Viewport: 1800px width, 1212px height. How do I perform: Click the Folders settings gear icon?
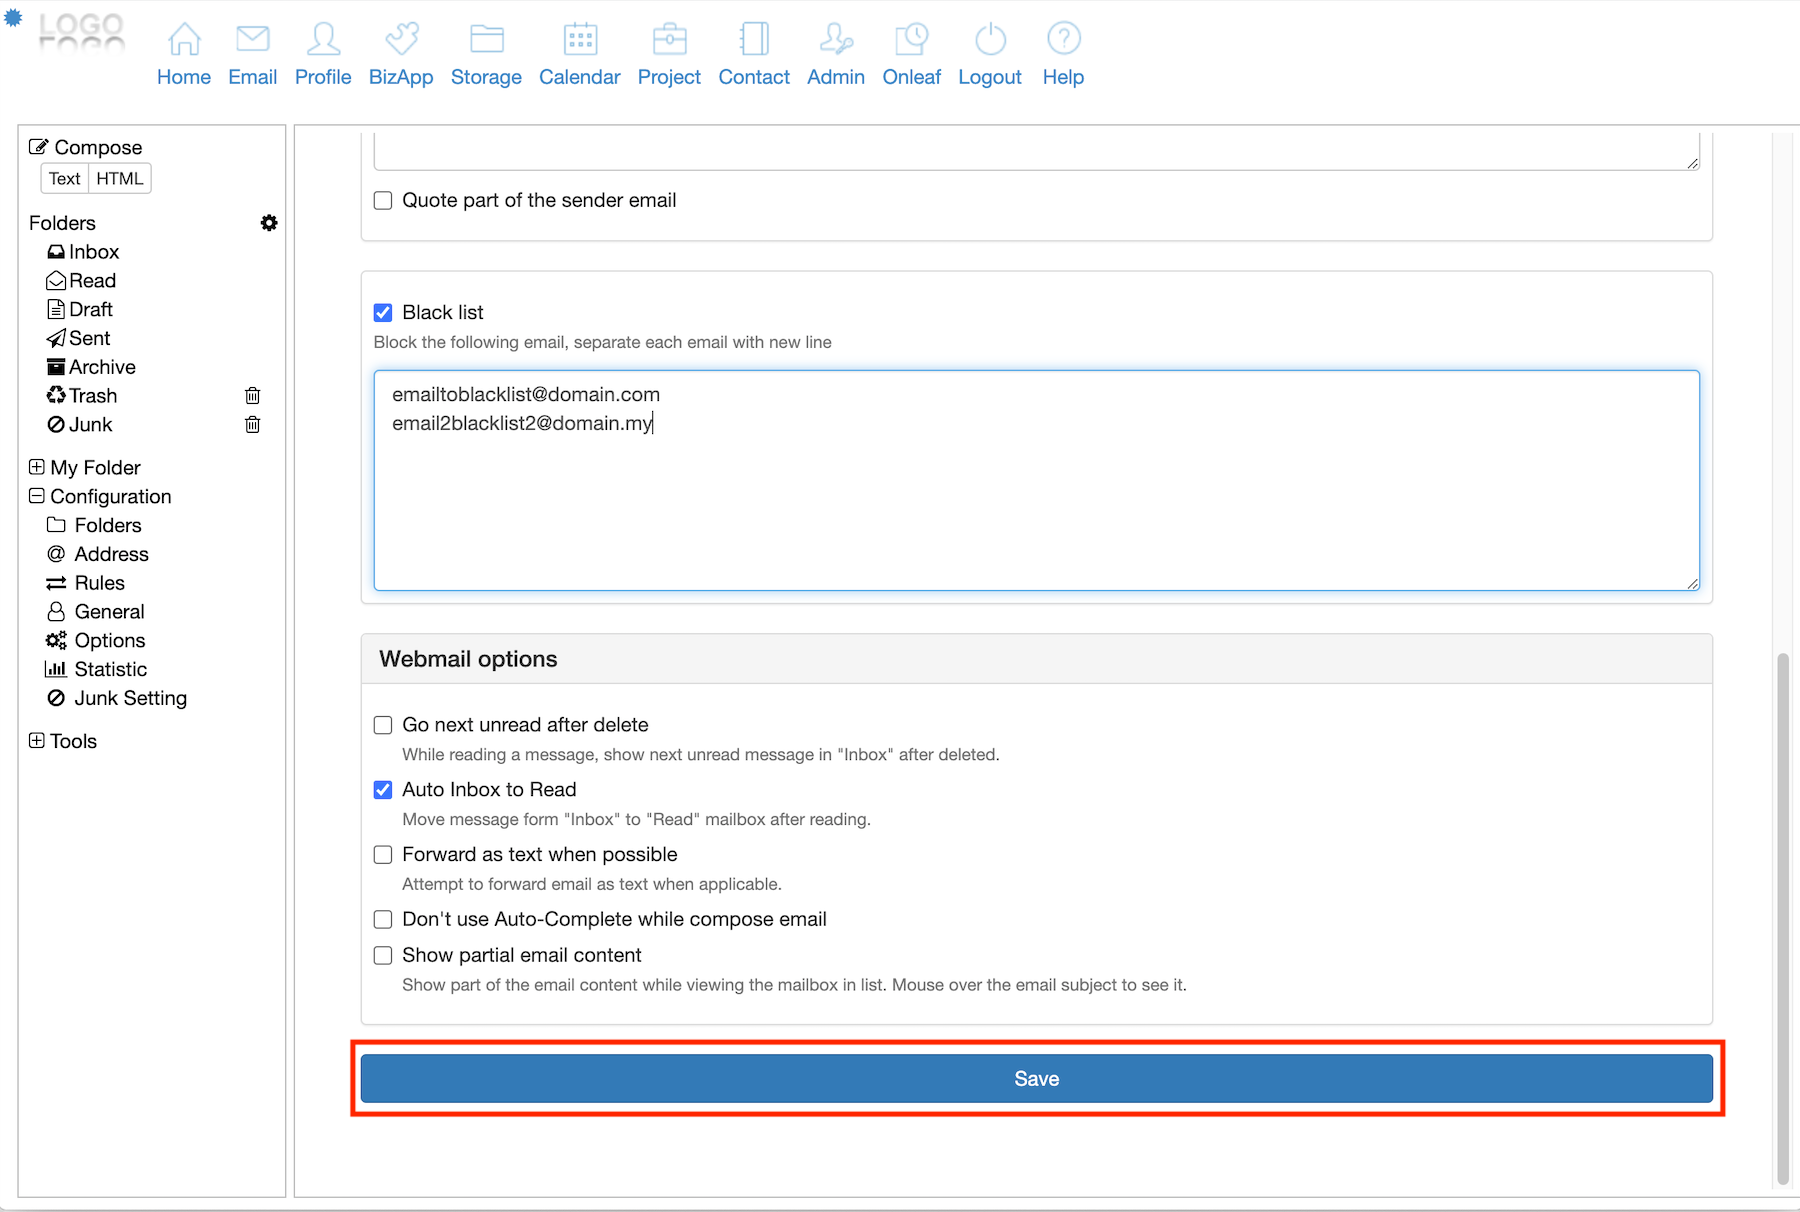pos(269,223)
